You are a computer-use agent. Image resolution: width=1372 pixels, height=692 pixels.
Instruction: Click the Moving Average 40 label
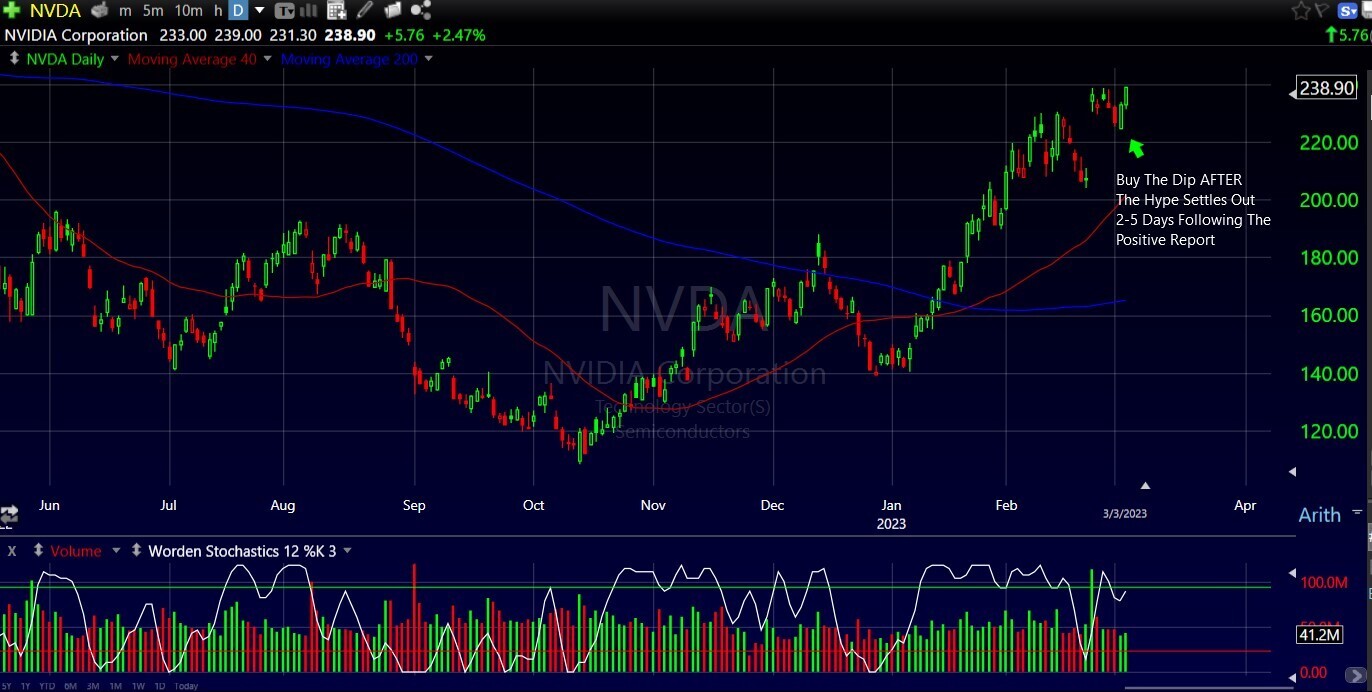tap(192, 59)
